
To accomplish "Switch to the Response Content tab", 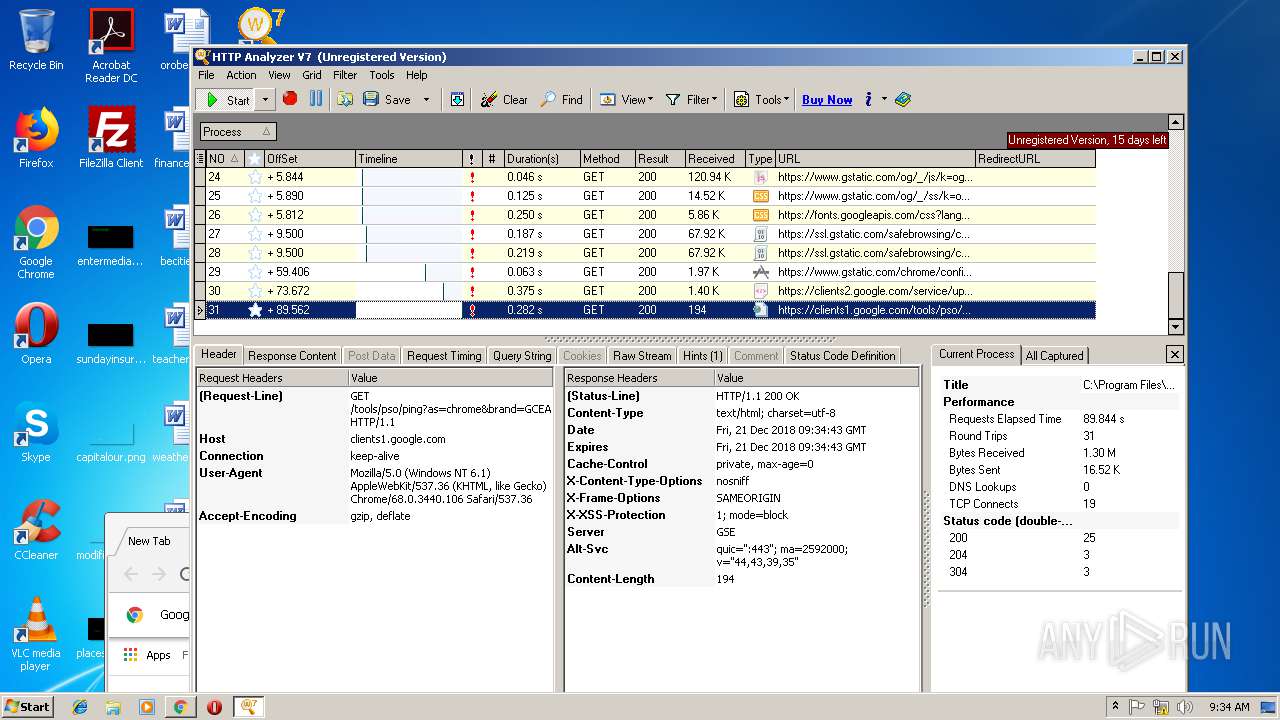I will [292, 356].
